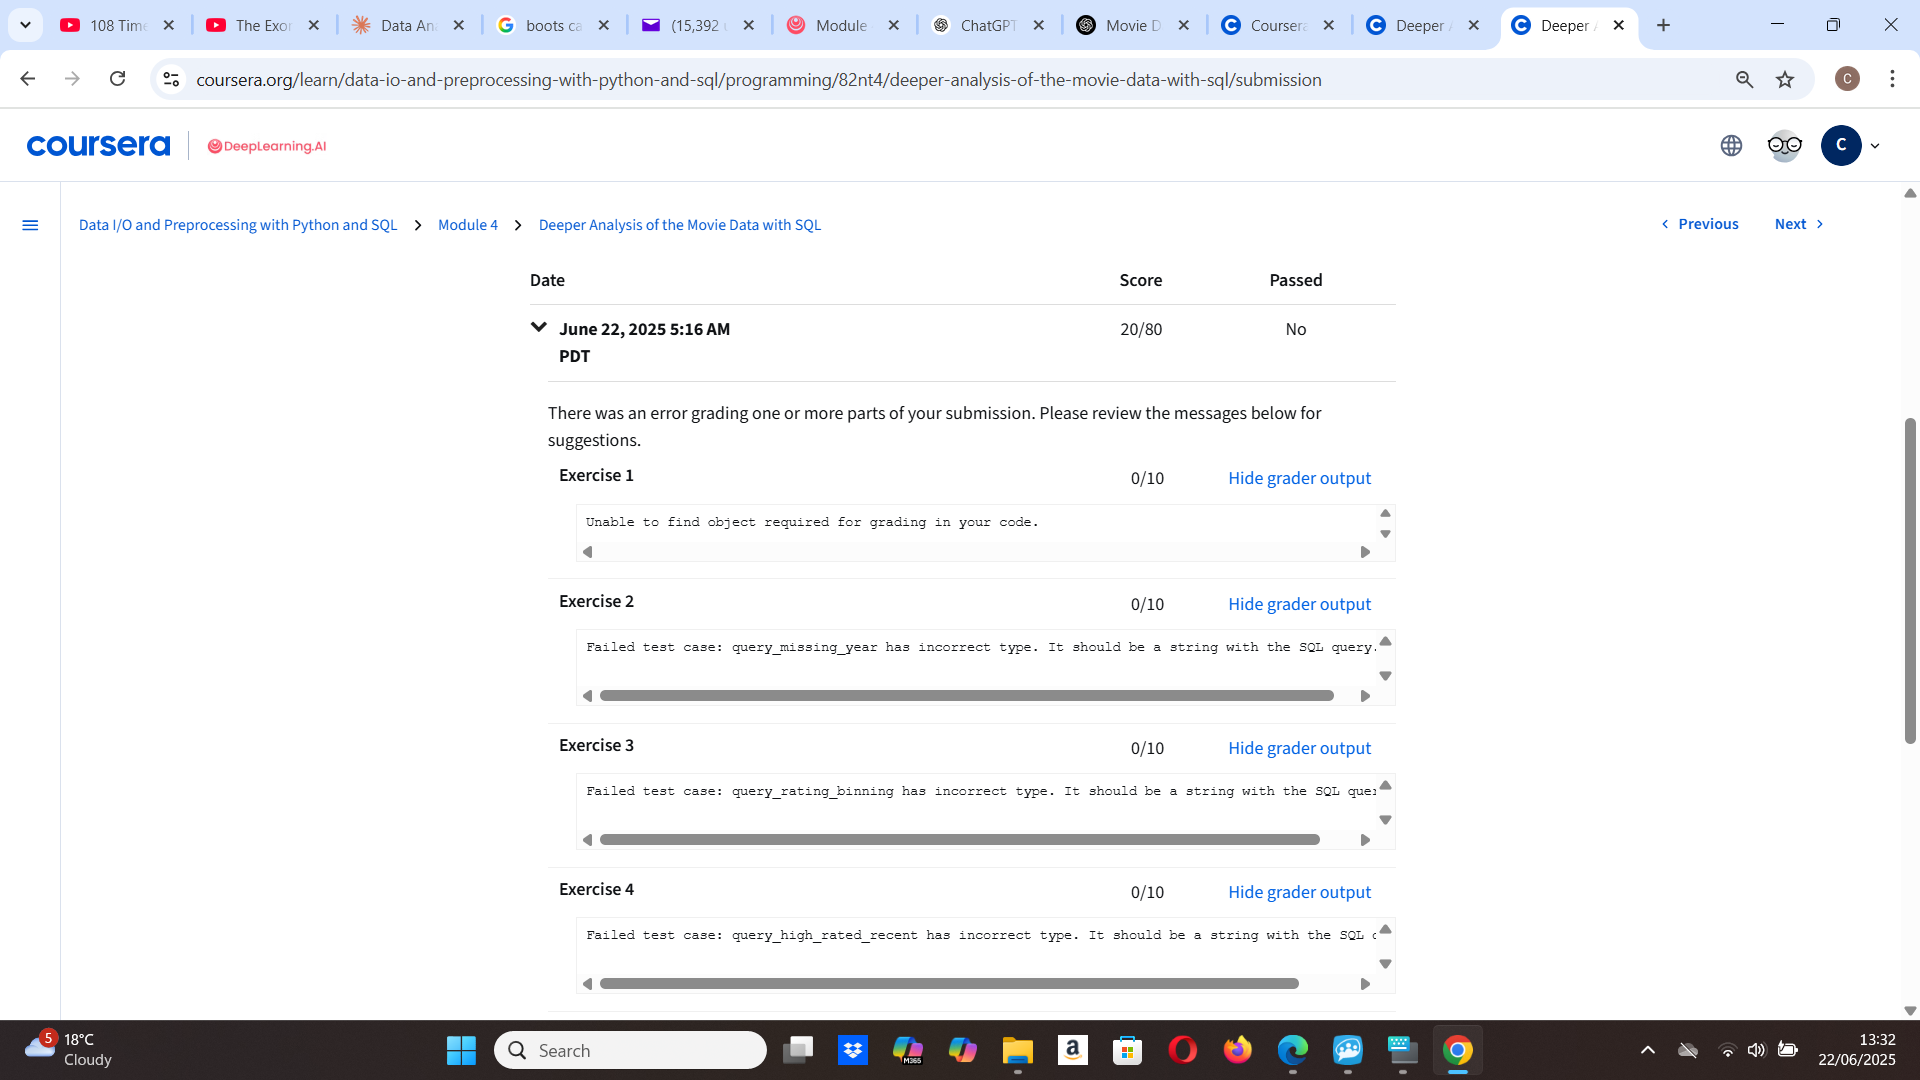
Task: Open File Explorer from taskbar
Action: coord(1017,1050)
